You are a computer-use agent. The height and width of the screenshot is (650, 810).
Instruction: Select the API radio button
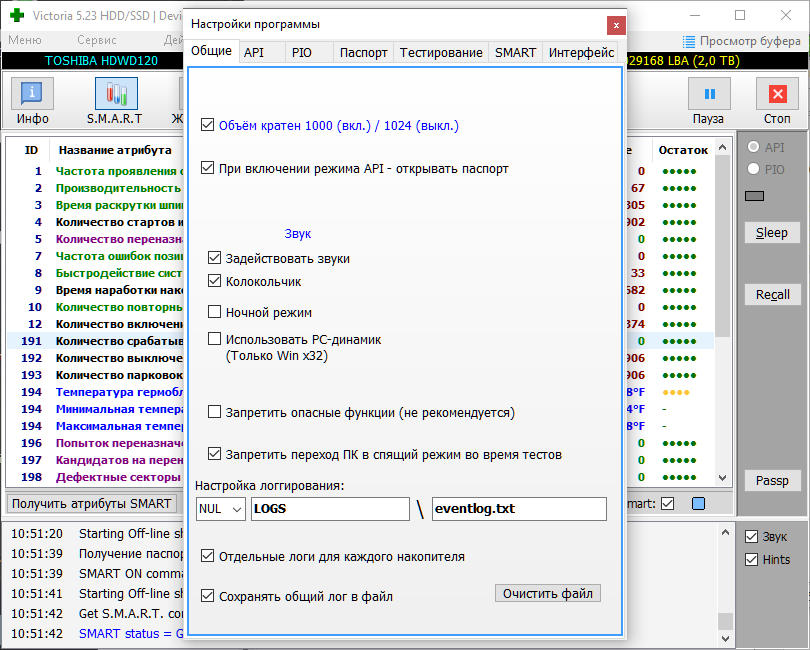[x=754, y=147]
